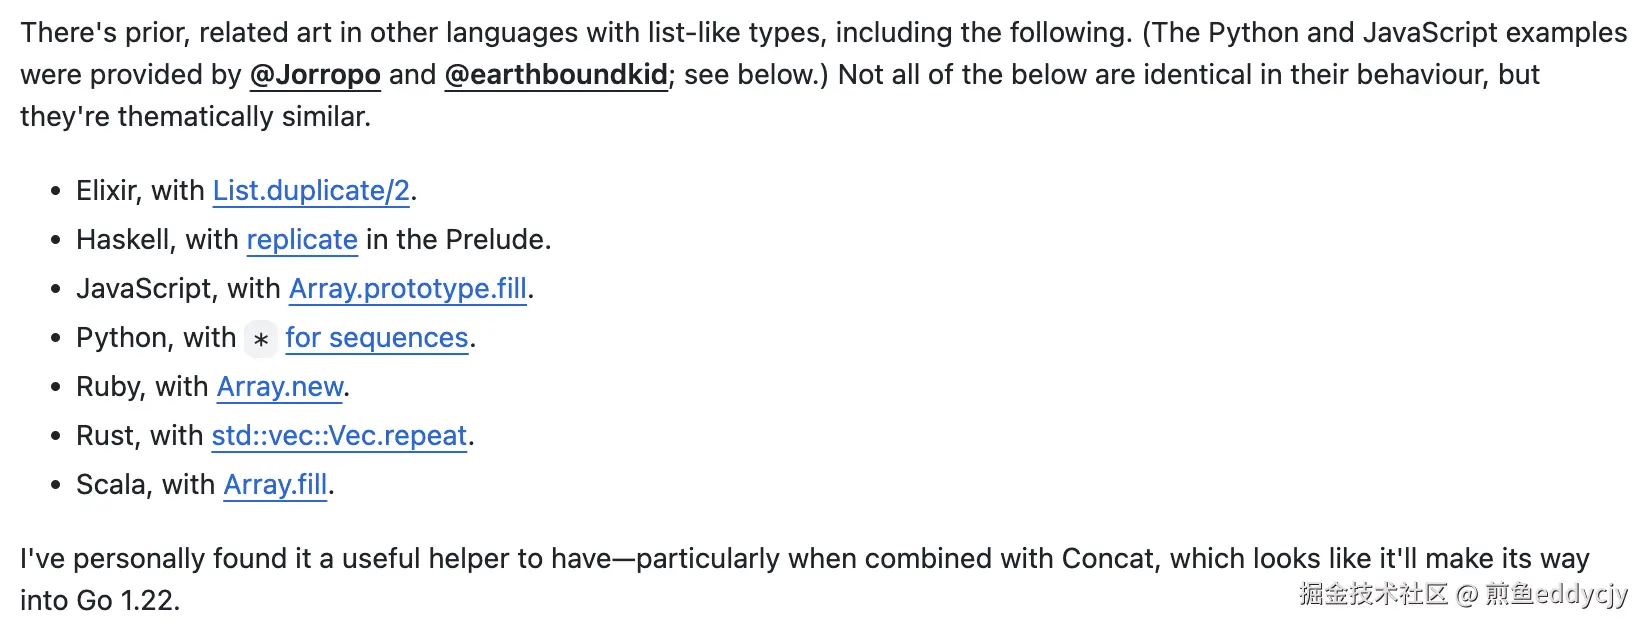Open the Array.prototype.fill link
Image resolution: width=1648 pixels, height=628 pixels.
[407, 289]
